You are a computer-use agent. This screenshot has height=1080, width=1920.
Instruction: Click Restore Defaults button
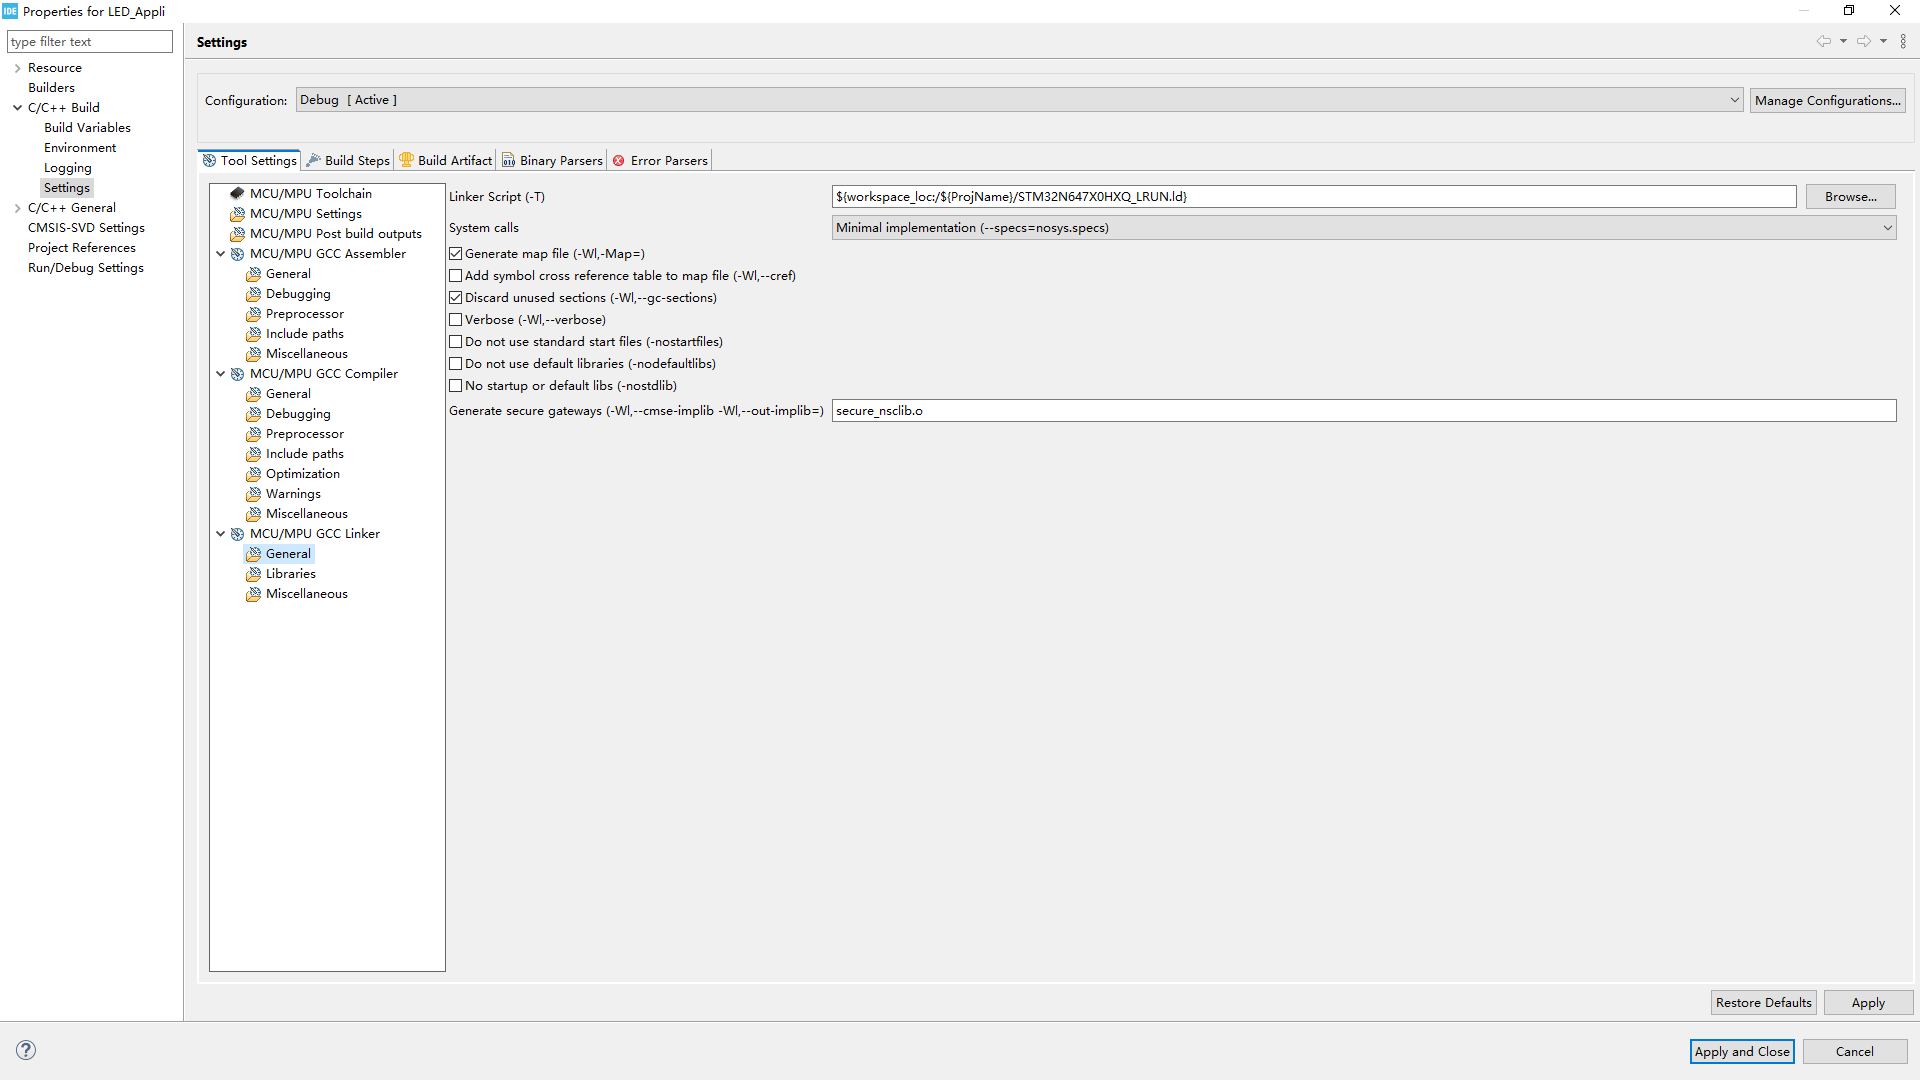(1763, 1003)
